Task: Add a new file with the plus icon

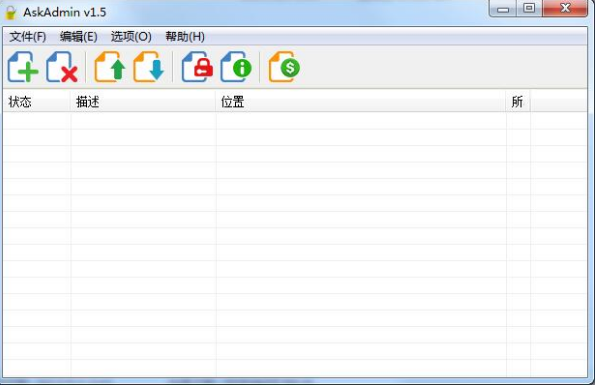Action: 23,67
